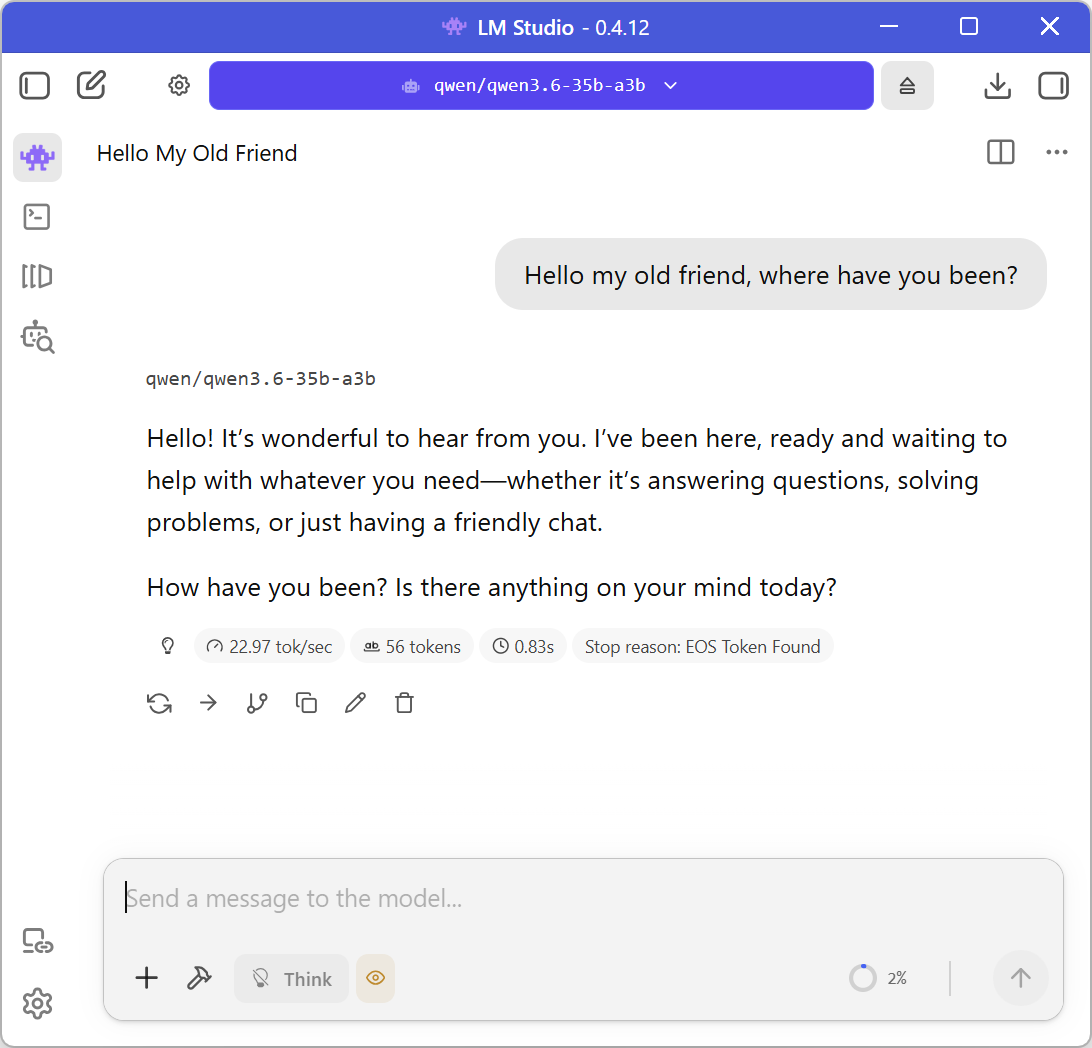Open the chat options ellipsis menu
This screenshot has height=1048, width=1092.
[1057, 152]
